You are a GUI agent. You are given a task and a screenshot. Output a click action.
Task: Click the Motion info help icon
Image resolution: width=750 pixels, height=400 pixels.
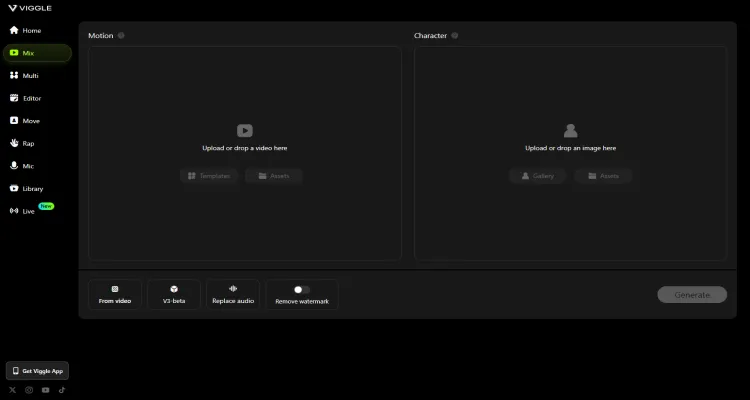tap(121, 35)
